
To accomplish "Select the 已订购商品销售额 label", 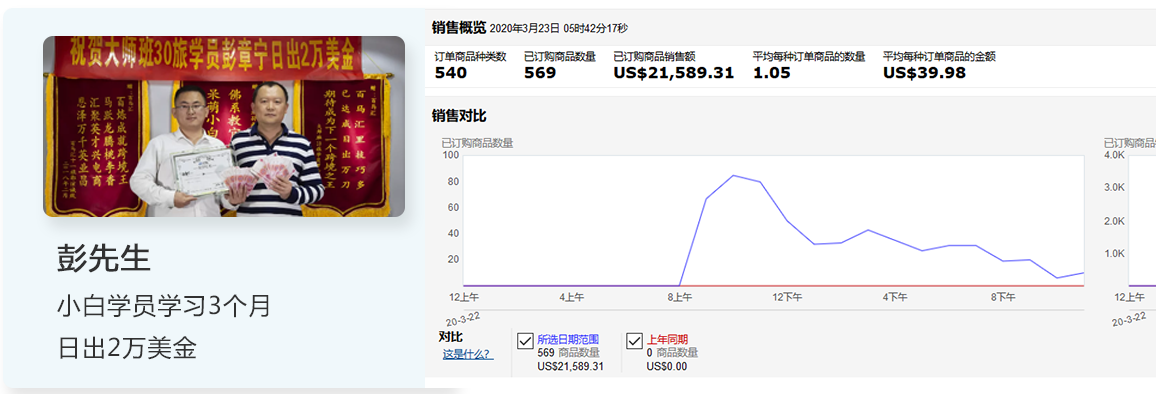I will [655, 56].
